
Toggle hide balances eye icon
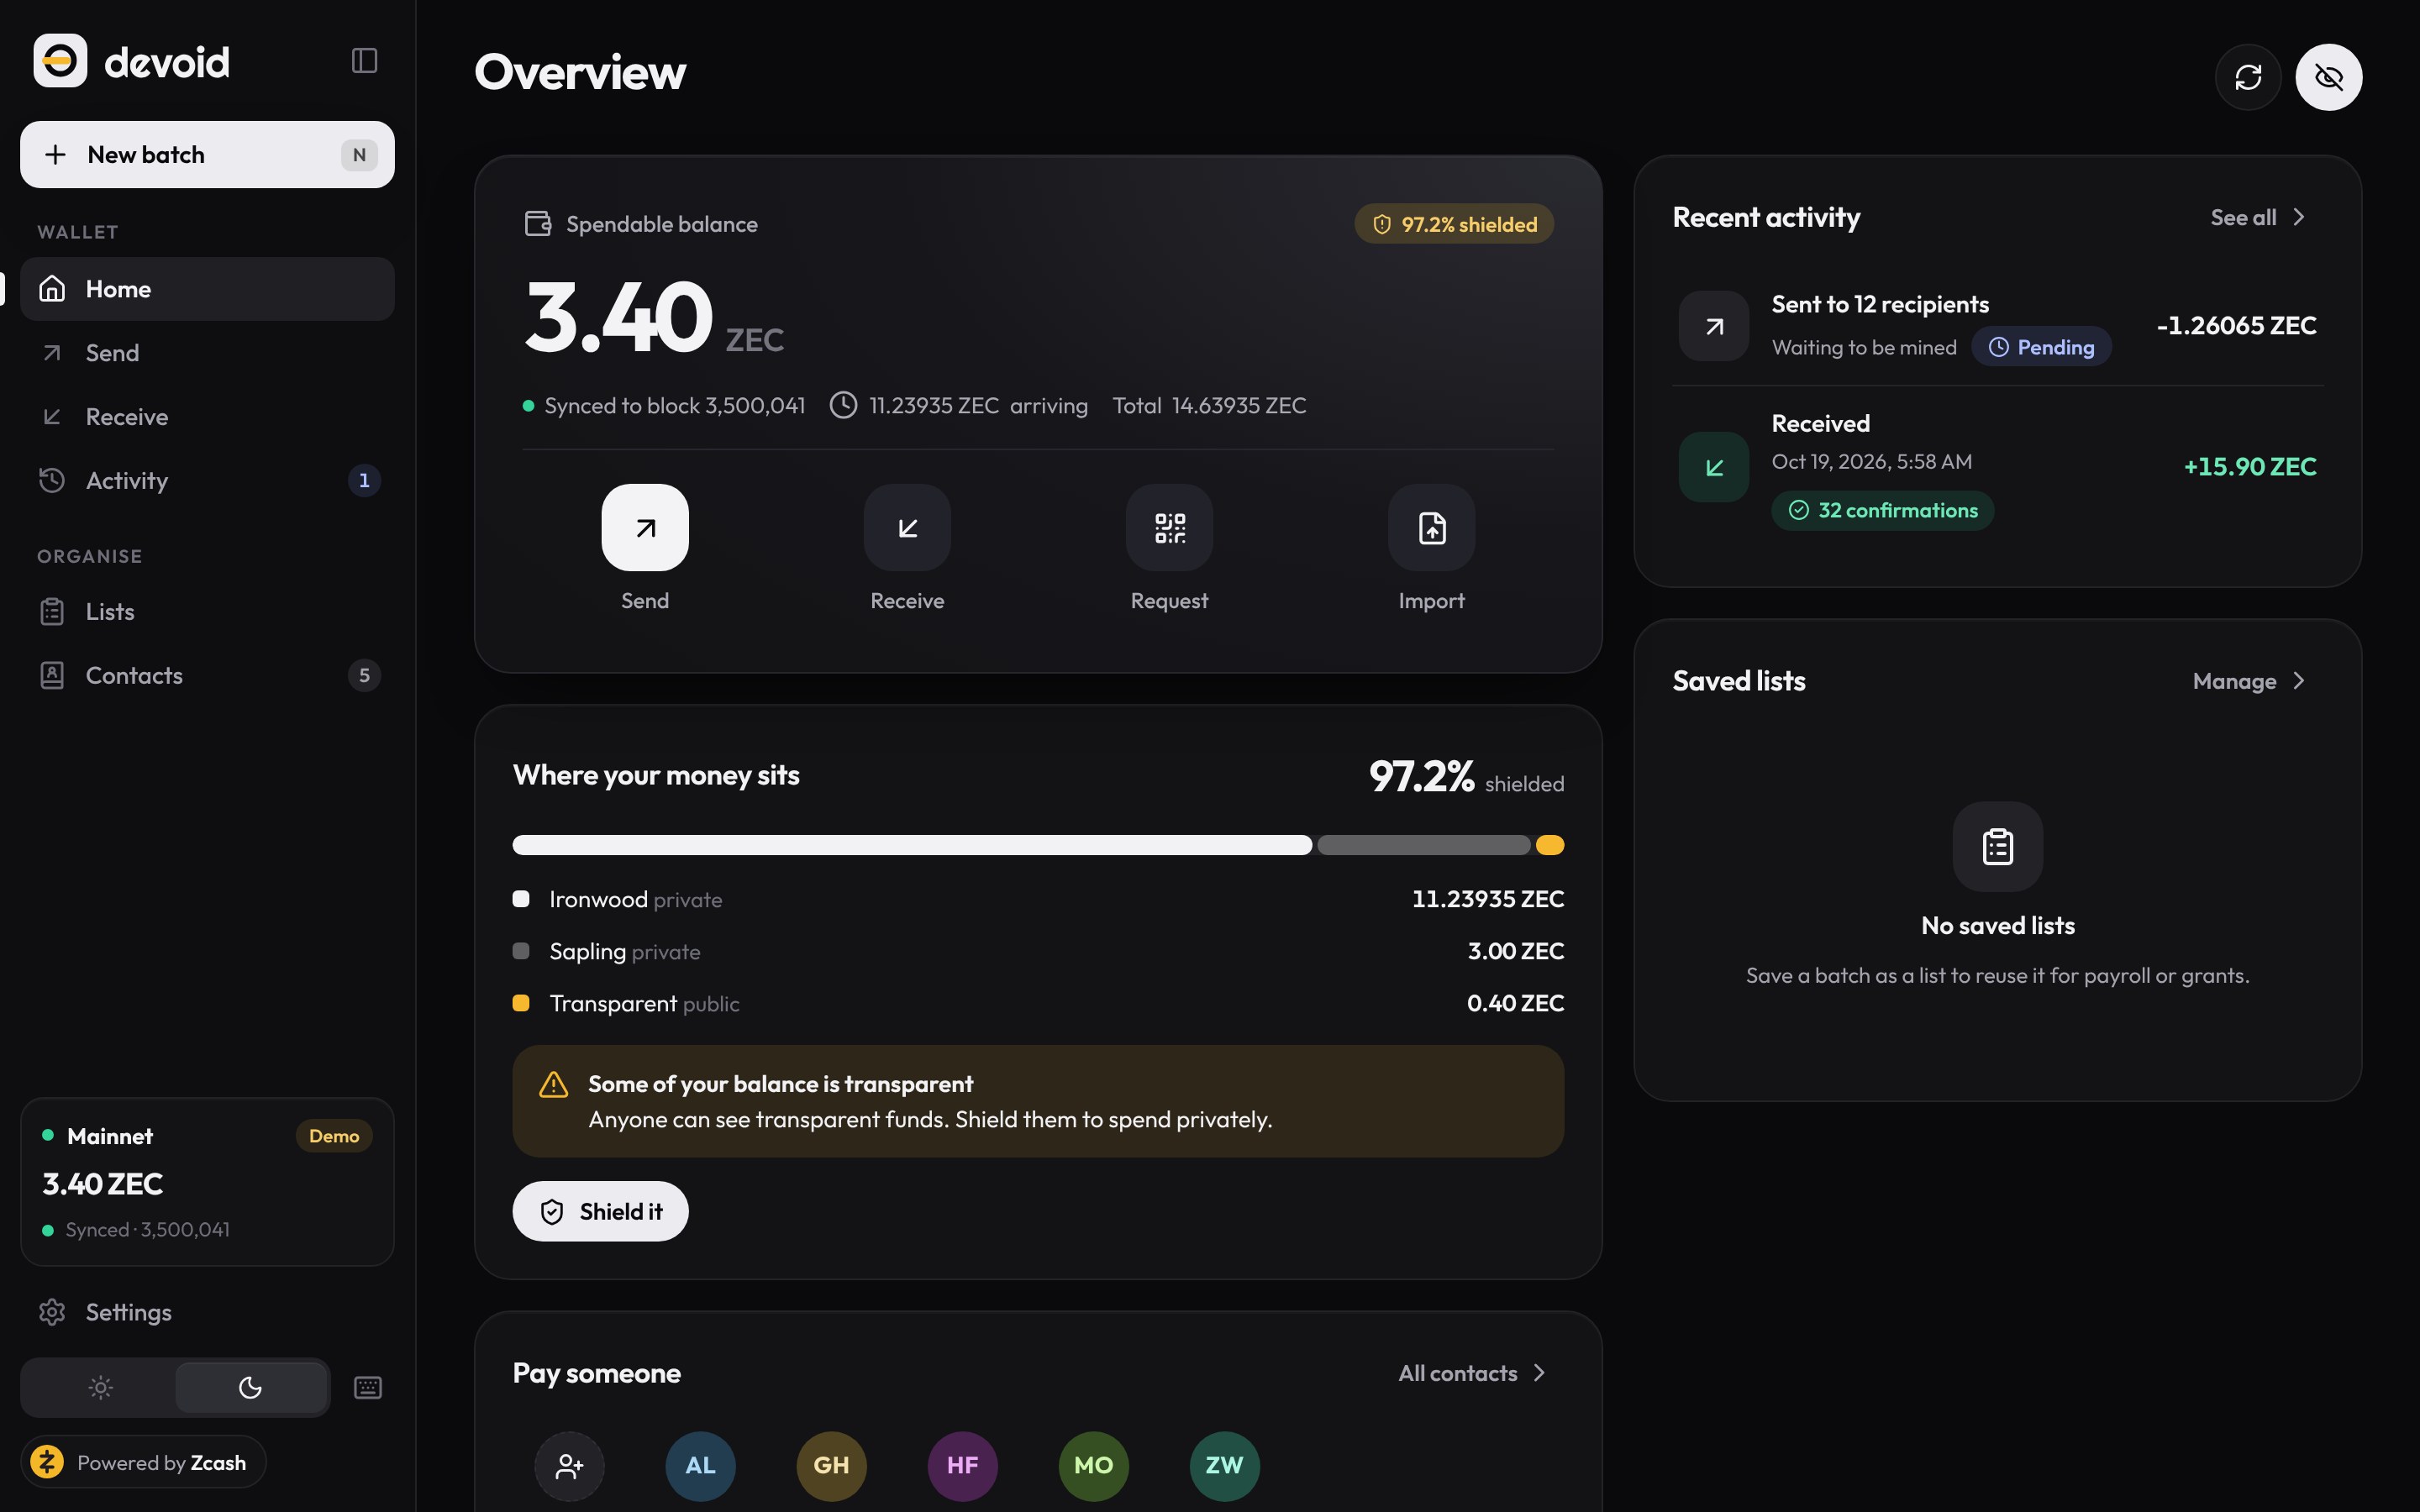pyautogui.click(x=2328, y=77)
